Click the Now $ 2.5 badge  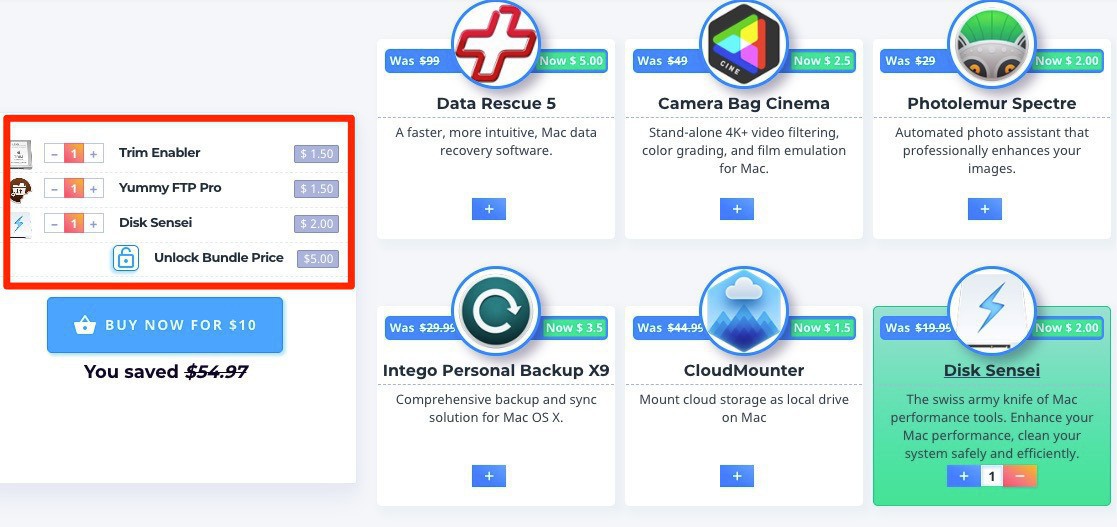point(822,61)
